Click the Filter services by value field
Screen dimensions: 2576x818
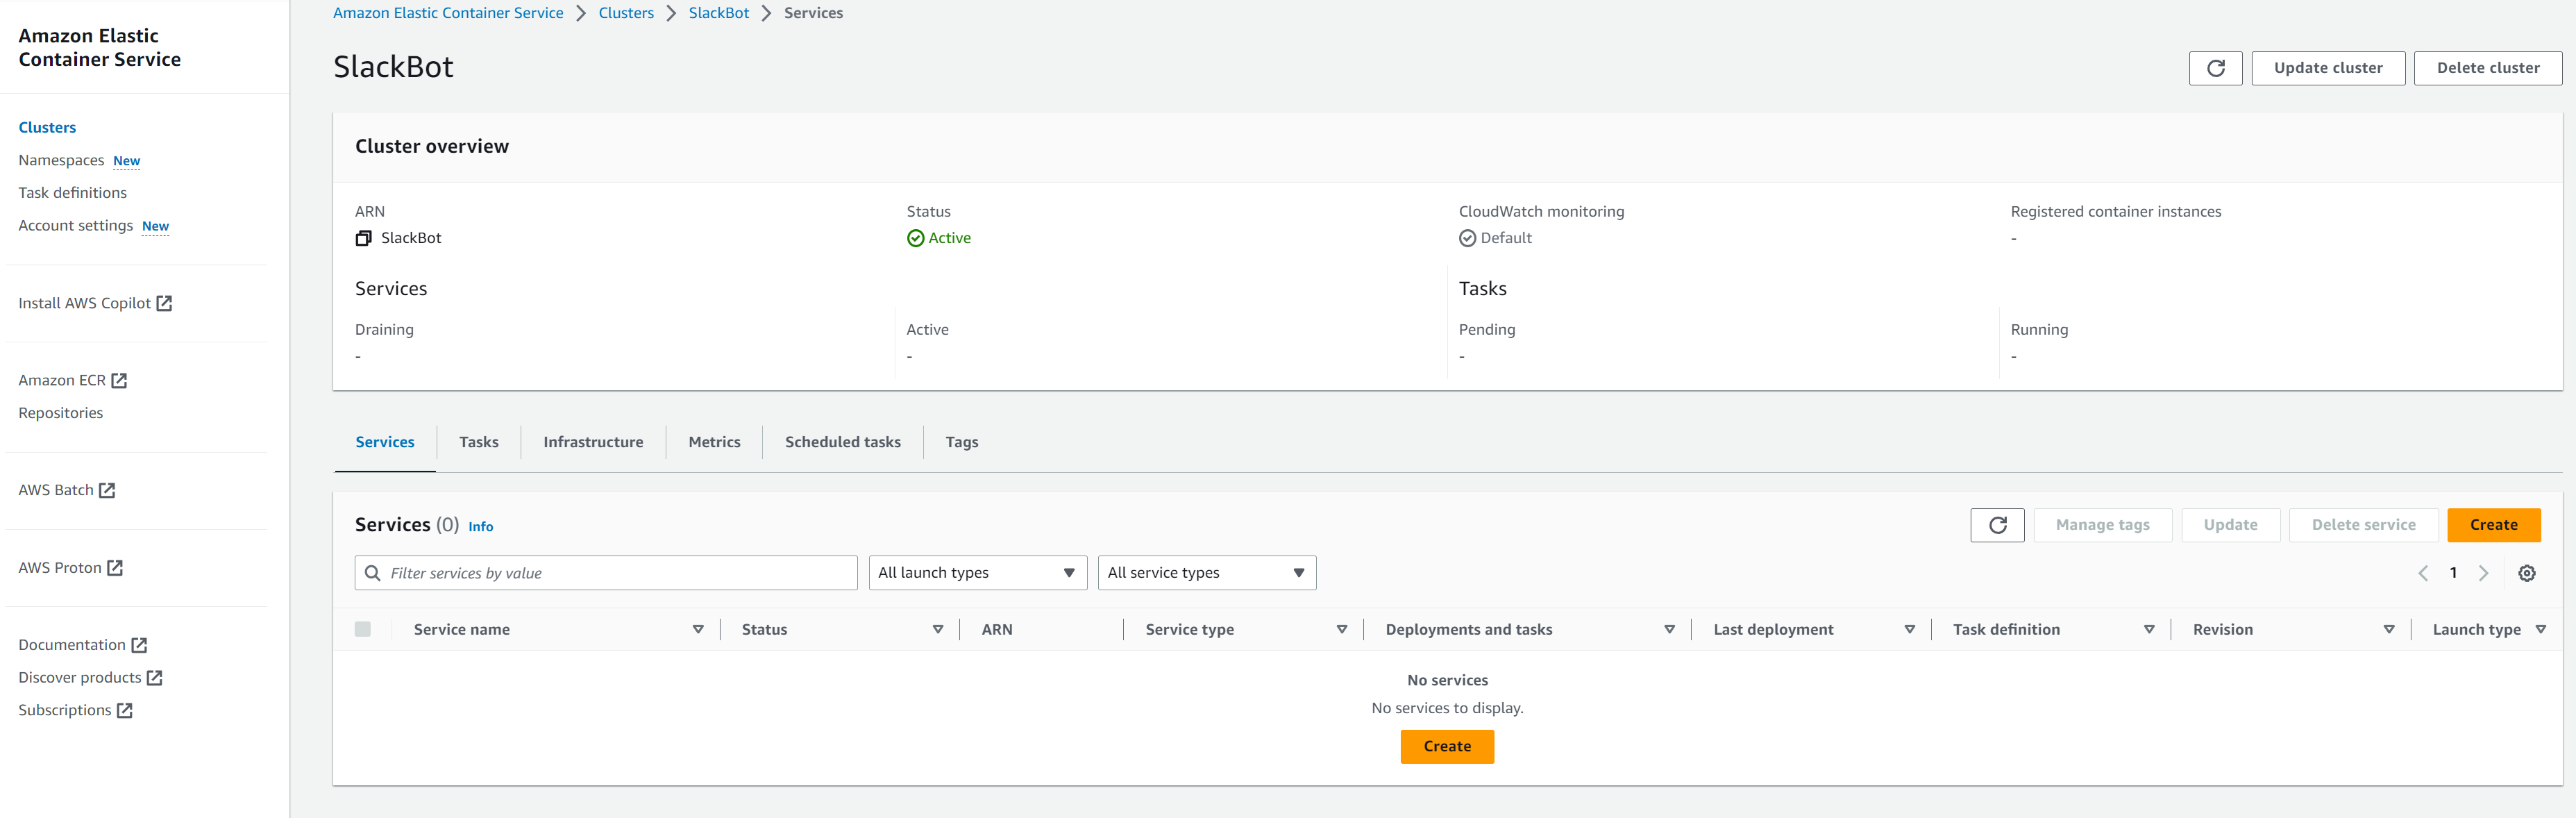pyautogui.click(x=605, y=572)
